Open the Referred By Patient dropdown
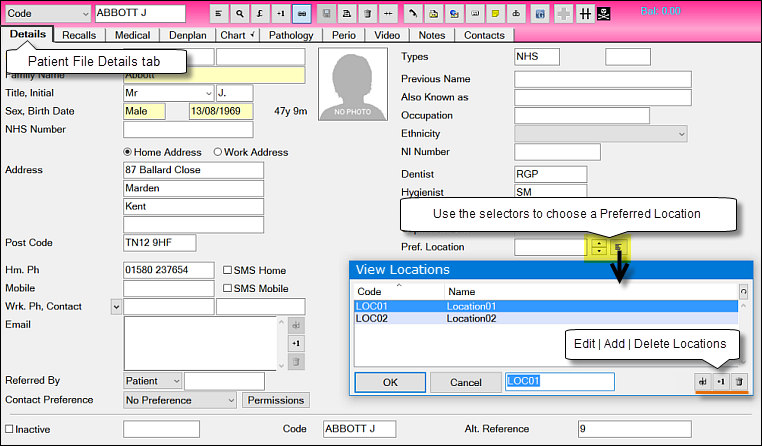Viewport: 762px width, 446px height. click(153, 381)
